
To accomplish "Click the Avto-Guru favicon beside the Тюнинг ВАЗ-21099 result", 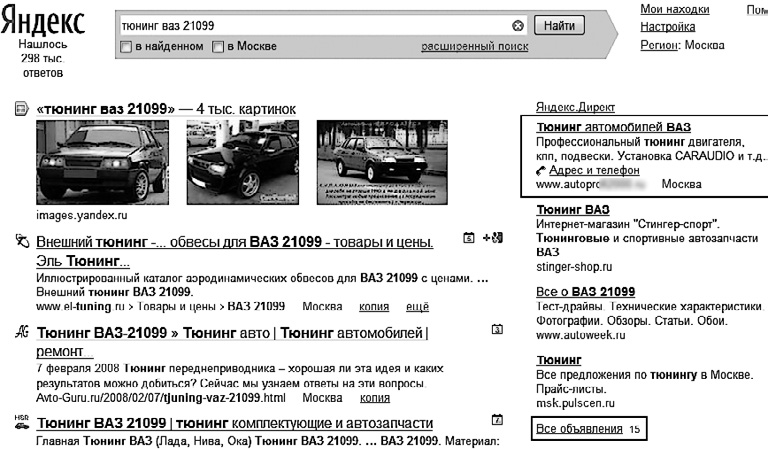I will pyautogui.click(x=22, y=332).
